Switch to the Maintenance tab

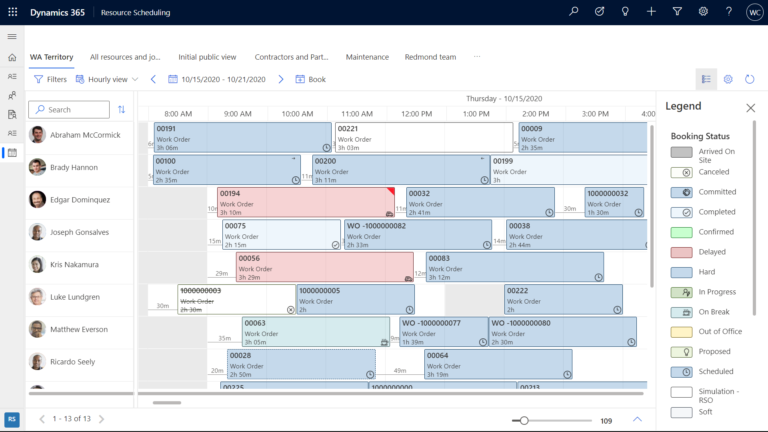tap(367, 57)
